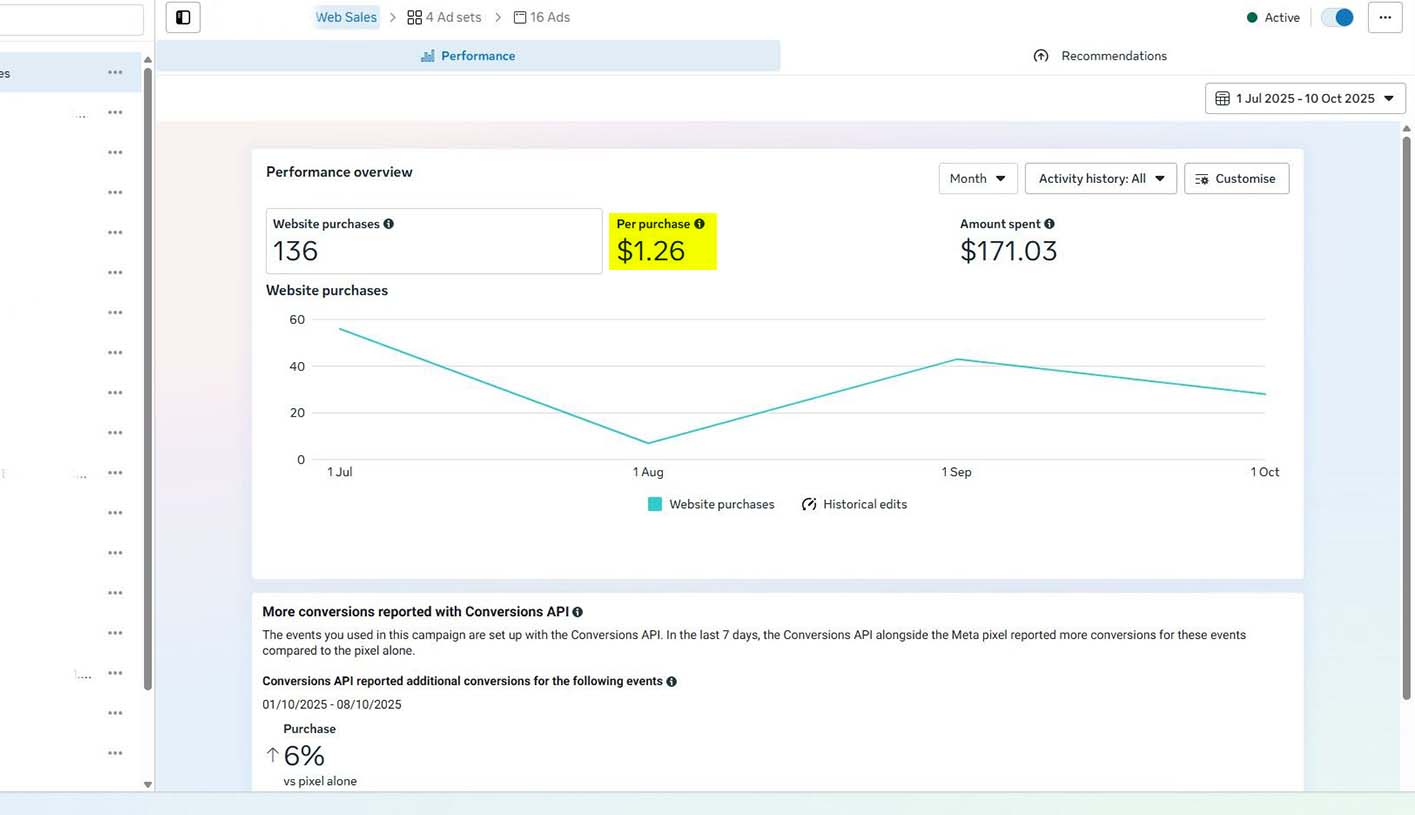Click the Customise button
This screenshot has width=1415, height=815.
click(x=1236, y=179)
